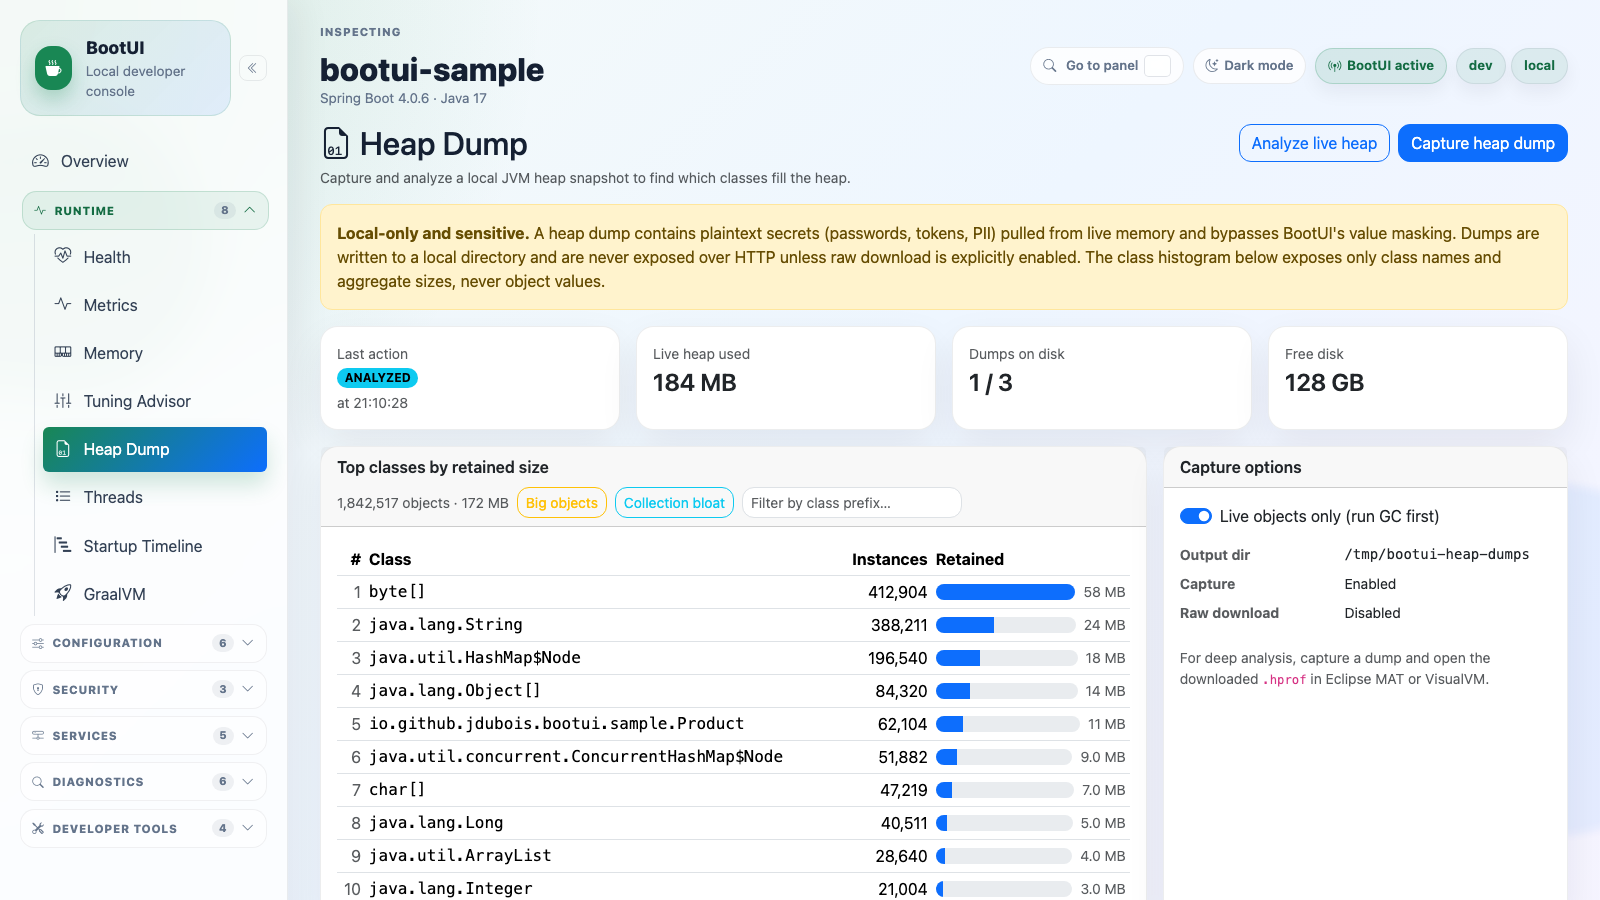Expand the Services section
1600x900 pixels.
[144, 735]
